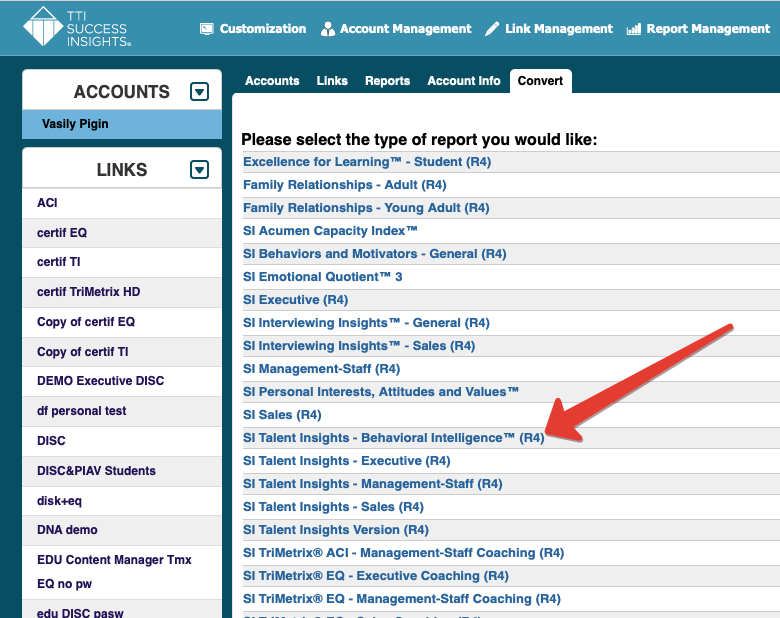The width and height of the screenshot is (780, 618).
Task: Select EQ no pw link
Action: [64, 584]
